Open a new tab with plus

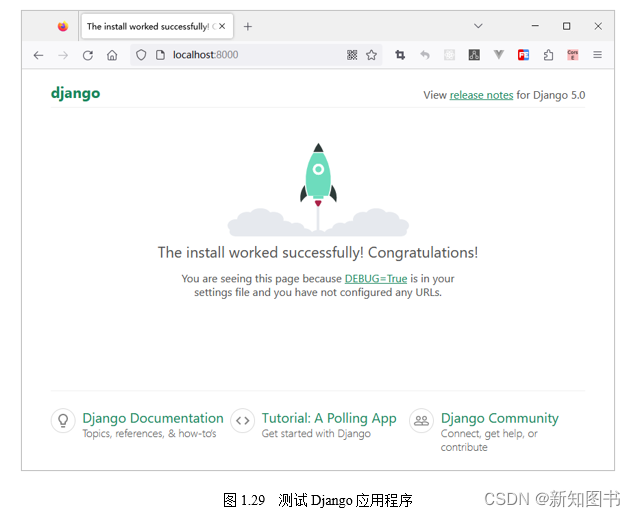248,27
